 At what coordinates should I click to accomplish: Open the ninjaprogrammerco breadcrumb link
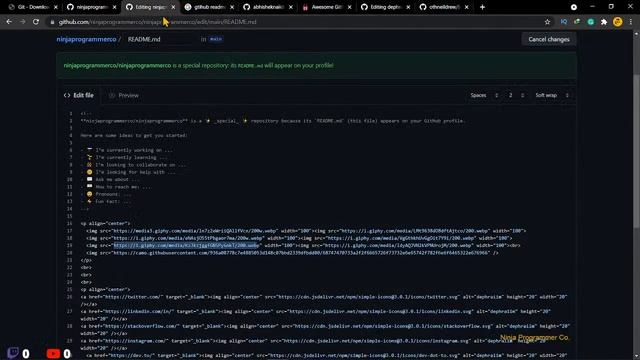click(x=86, y=39)
